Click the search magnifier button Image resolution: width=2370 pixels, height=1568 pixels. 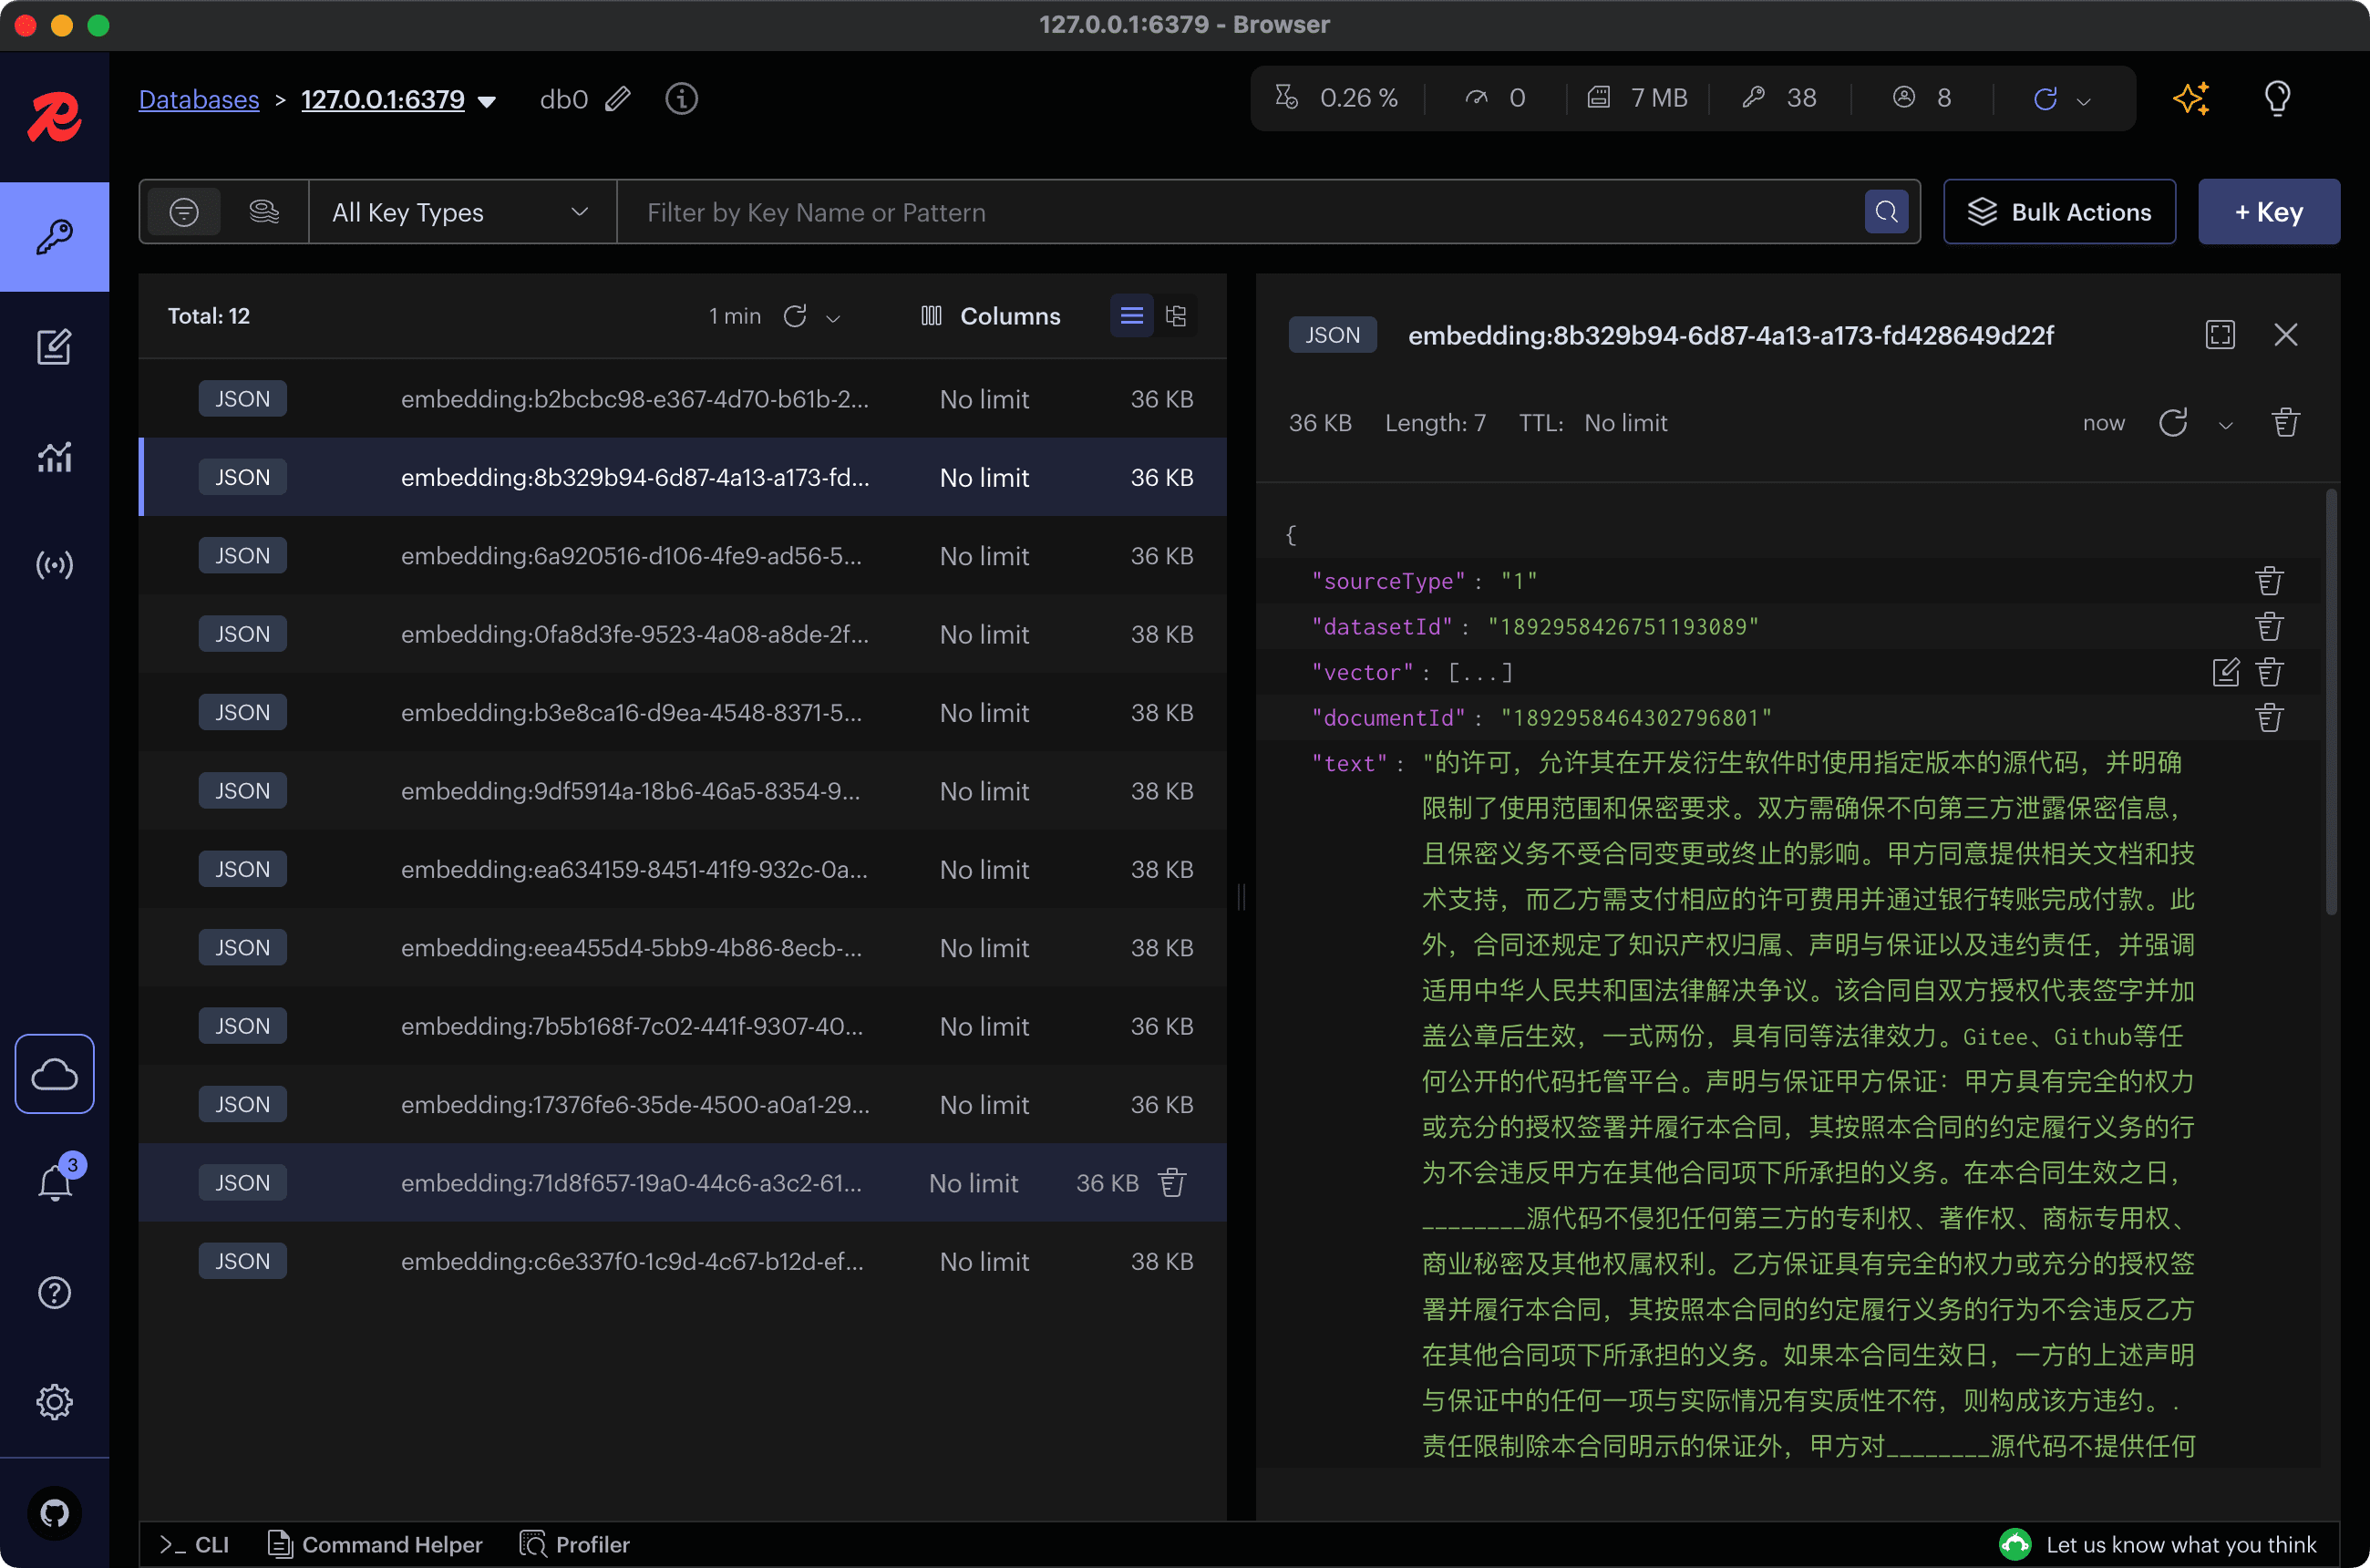pos(1886,212)
